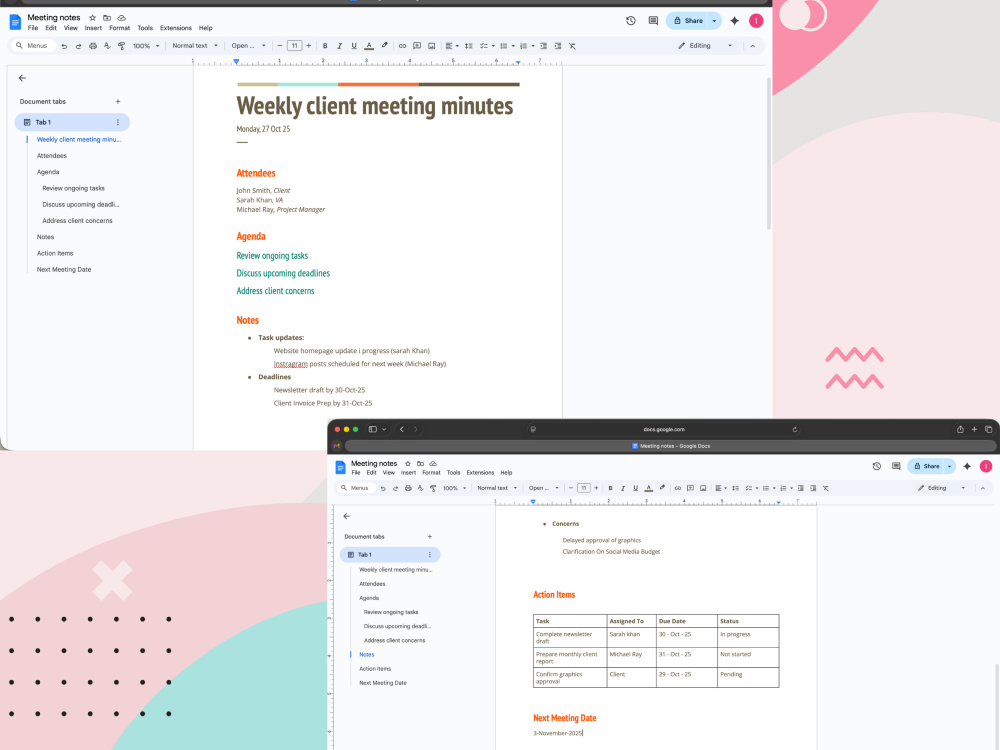Open Tab 1 options menu in upper window
This screenshot has height=750, width=1000.
point(117,122)
